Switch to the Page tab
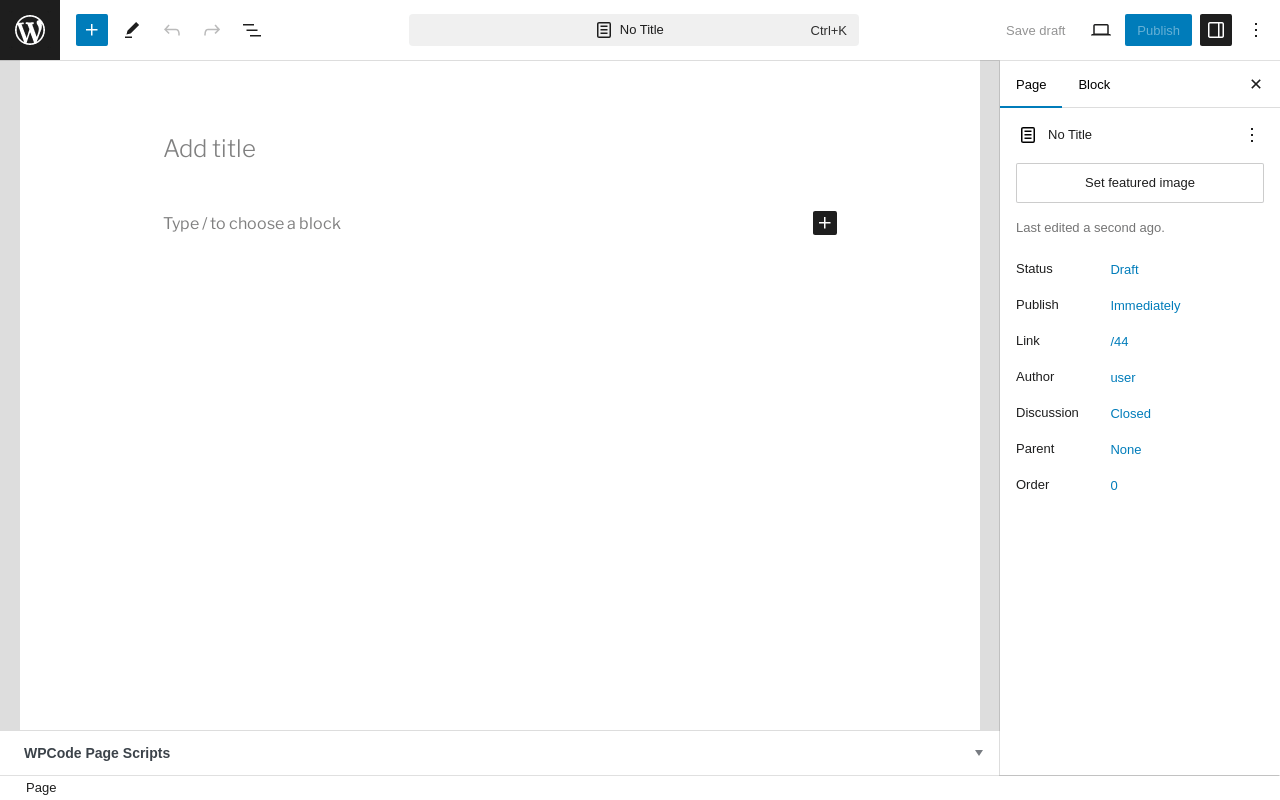 [1031, 84]
